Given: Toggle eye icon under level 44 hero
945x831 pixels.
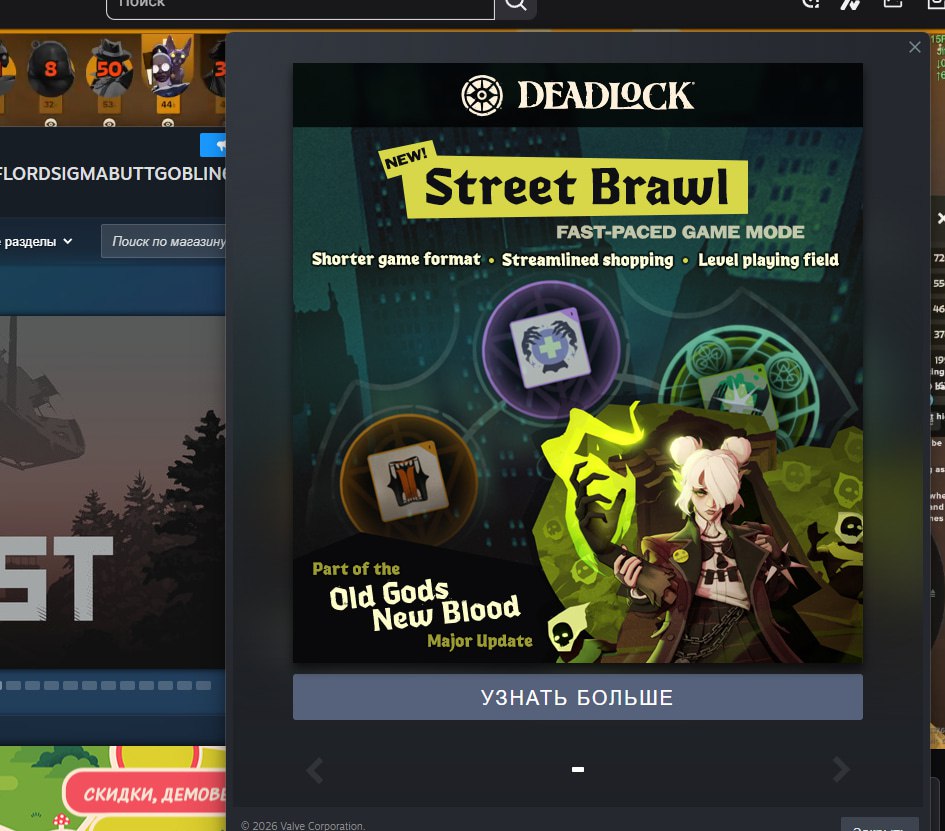Looking at the screenshot, I should [x=168, y=124].
